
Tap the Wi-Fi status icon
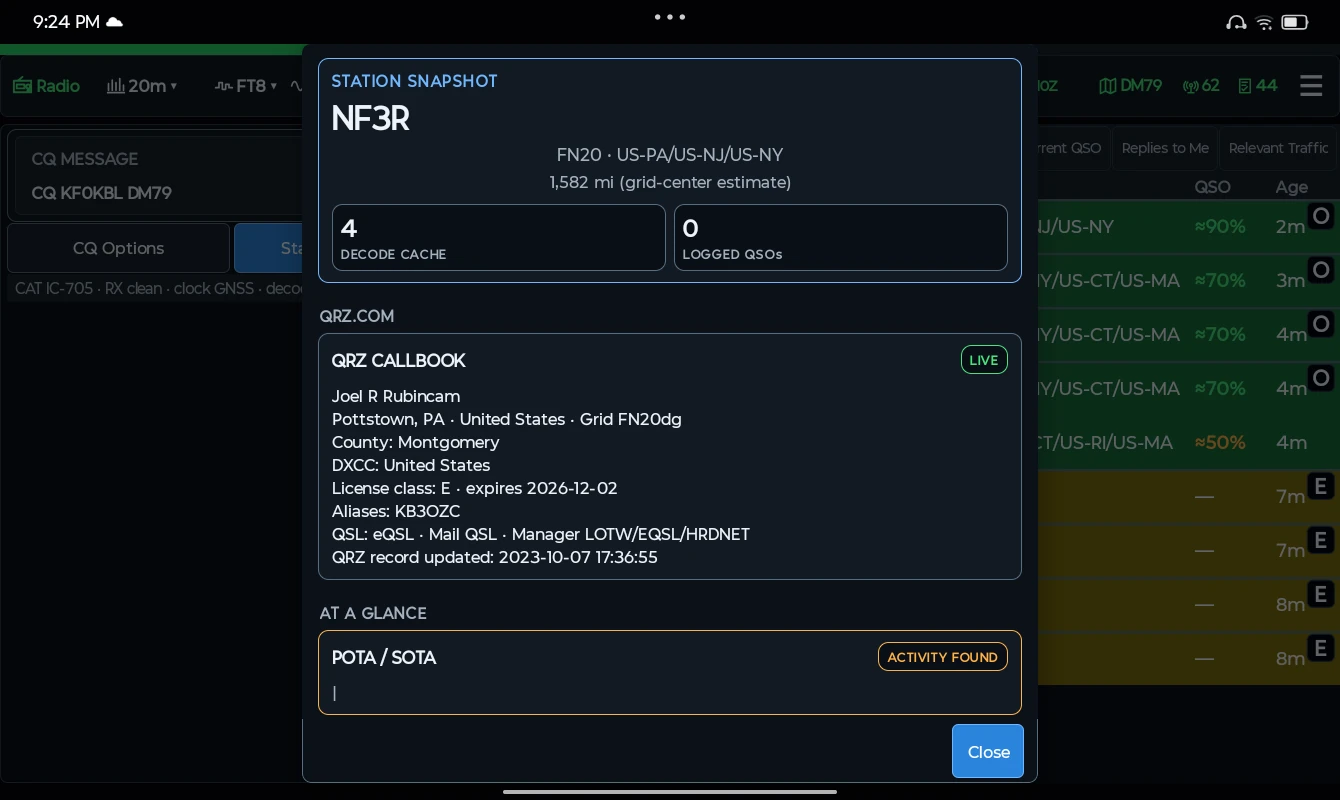tap(1264, 22)
